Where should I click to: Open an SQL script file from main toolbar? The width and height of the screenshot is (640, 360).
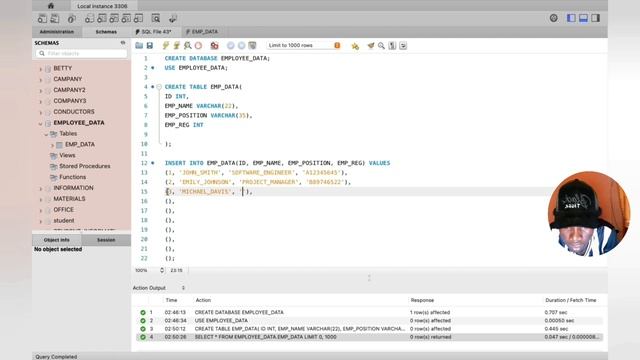coord(55,18)
